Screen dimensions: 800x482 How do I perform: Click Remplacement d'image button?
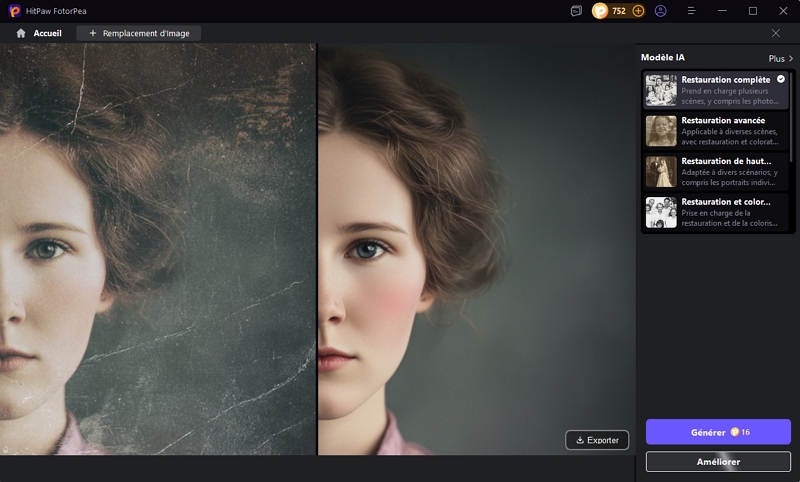pos(139,33)
